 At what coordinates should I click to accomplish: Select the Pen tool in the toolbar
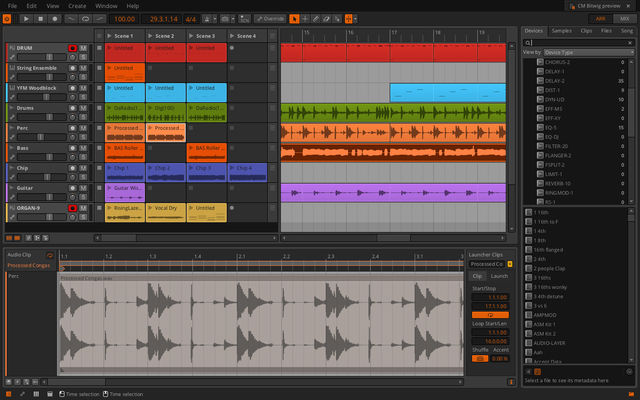click(x=316, y=19)
